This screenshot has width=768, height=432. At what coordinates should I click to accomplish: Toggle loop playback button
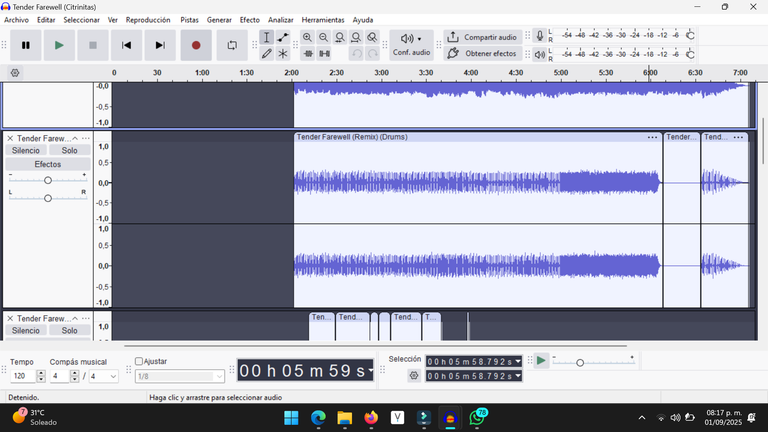click(232, 45)
